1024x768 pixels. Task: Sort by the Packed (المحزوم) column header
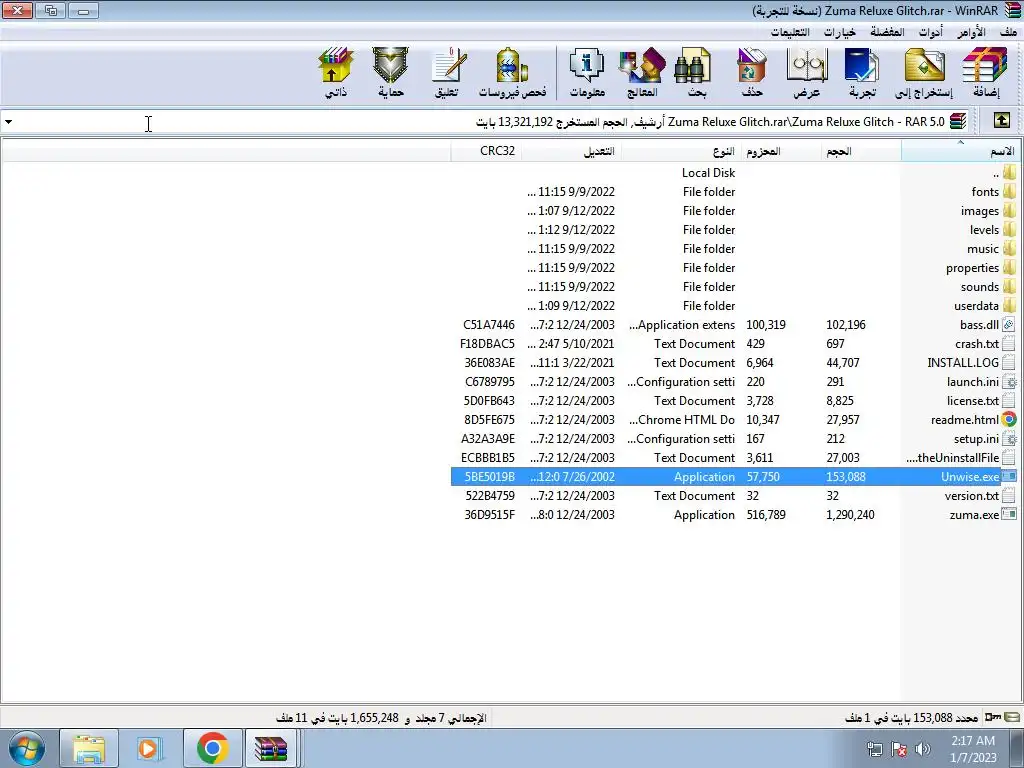[780, 151]
